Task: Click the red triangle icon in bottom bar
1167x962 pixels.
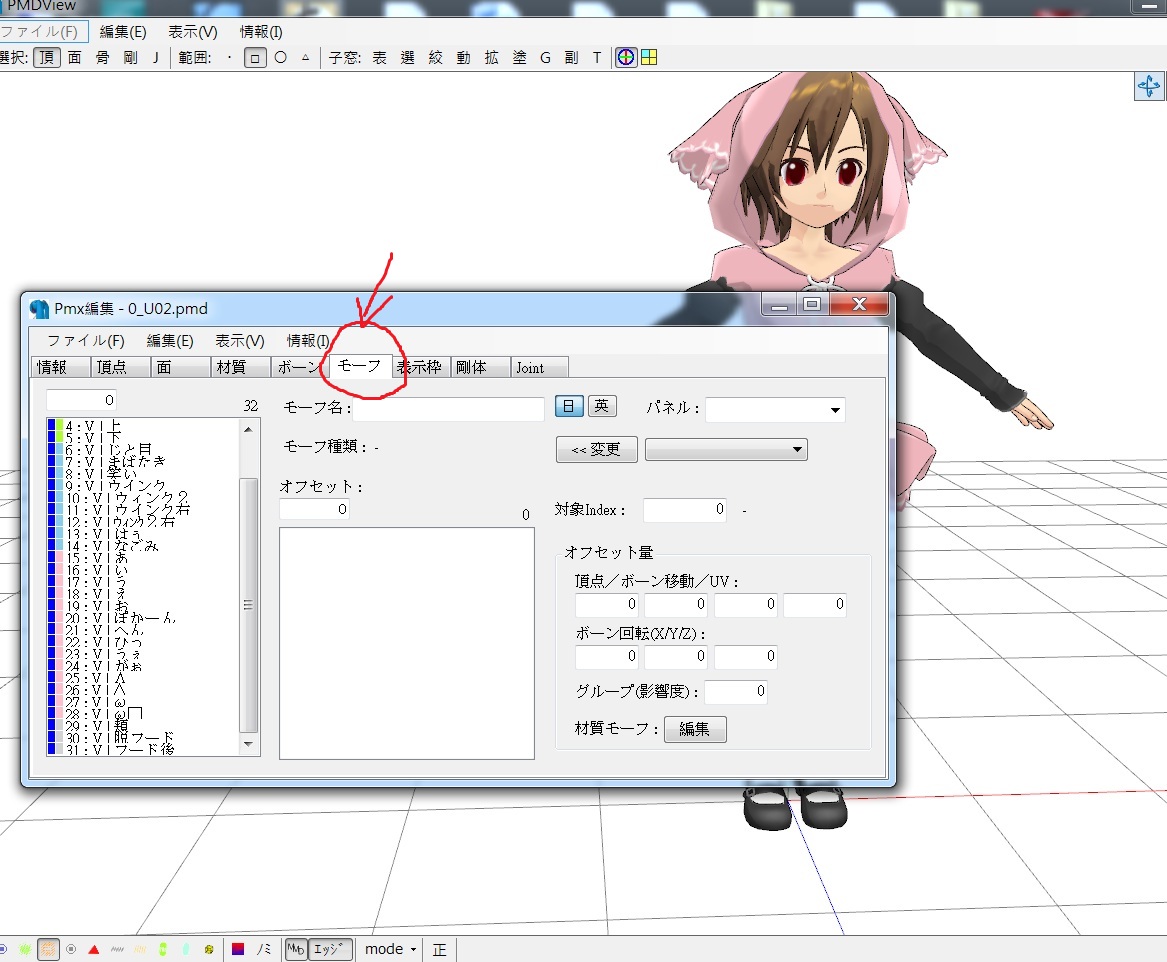Action: (x=94, y=949)
